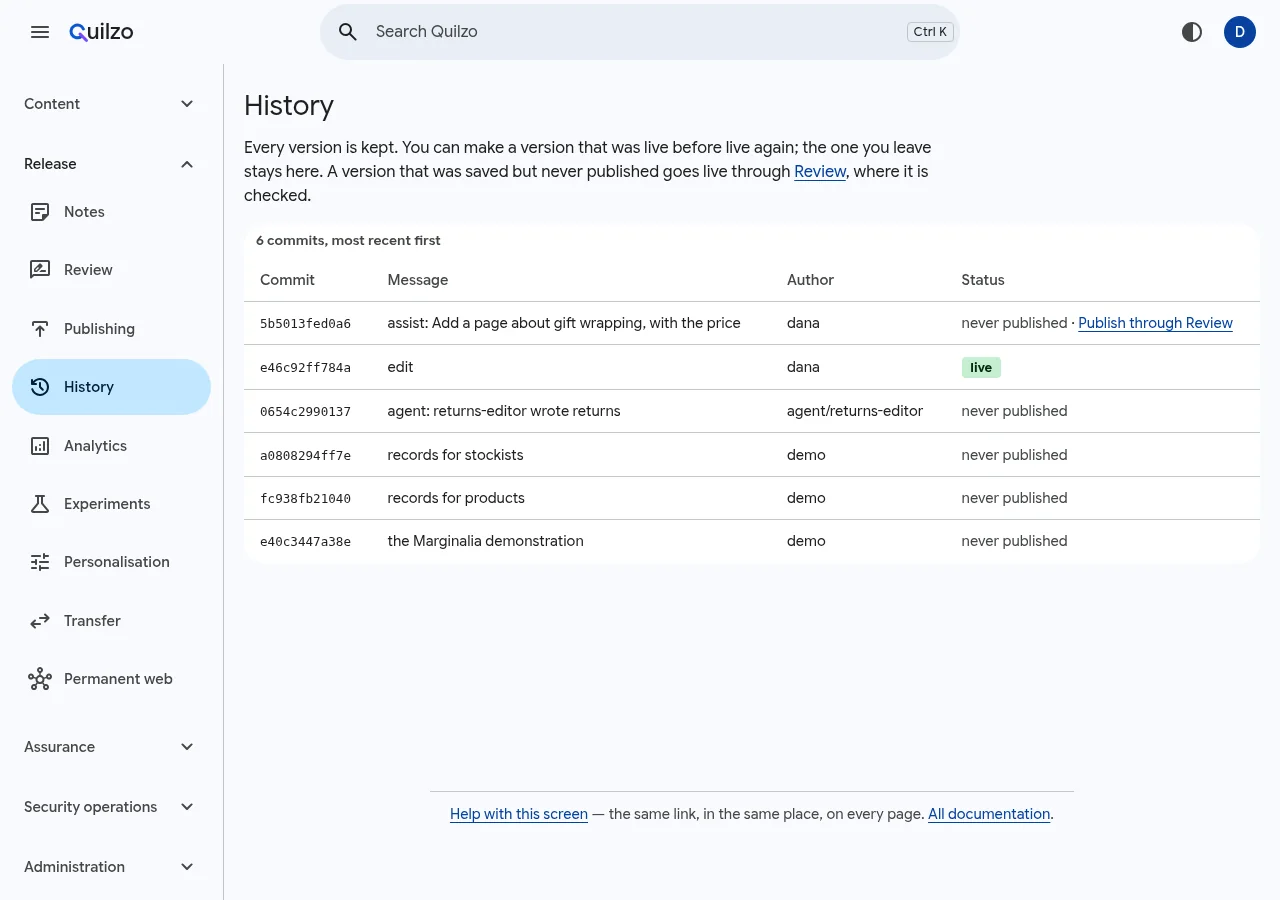The image size is (1280, 900).
Task: Open Notes in the sidebar
Action: pyautogui.click(x=111, y=212)
